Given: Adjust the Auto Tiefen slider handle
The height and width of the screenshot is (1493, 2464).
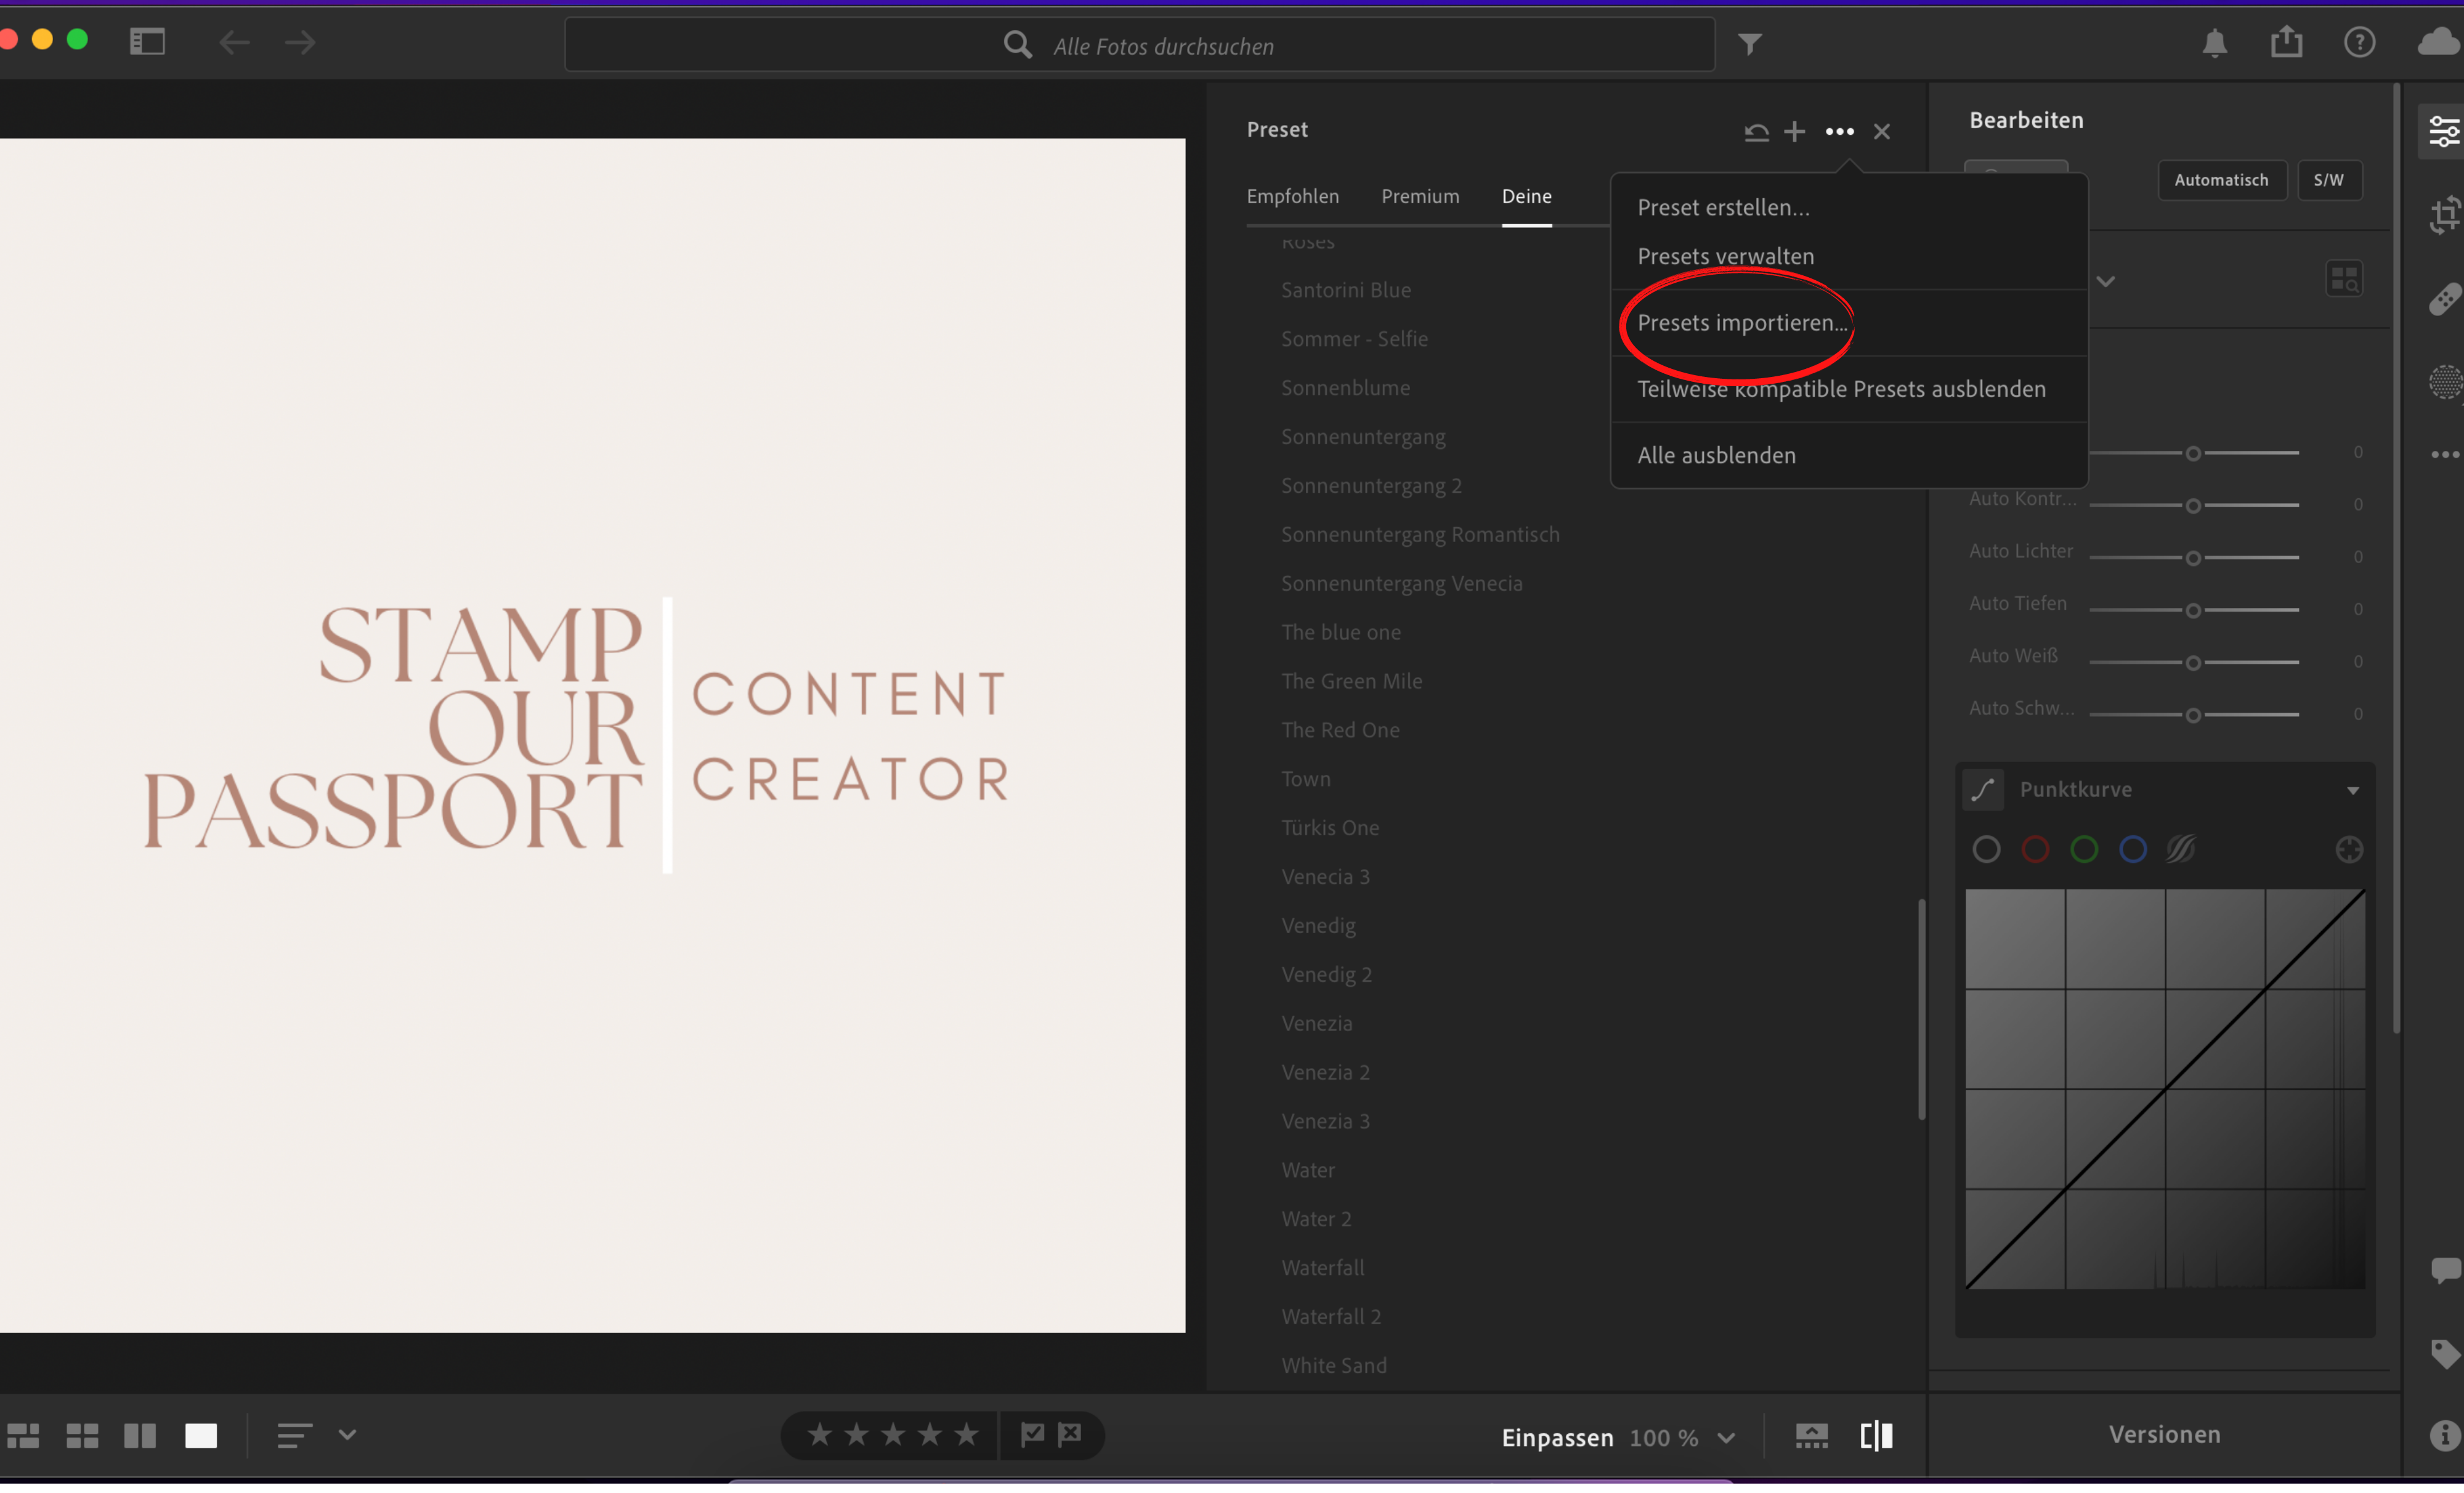Looking at the screenshot, I should pyautogui.click(x=2193, y=610).
